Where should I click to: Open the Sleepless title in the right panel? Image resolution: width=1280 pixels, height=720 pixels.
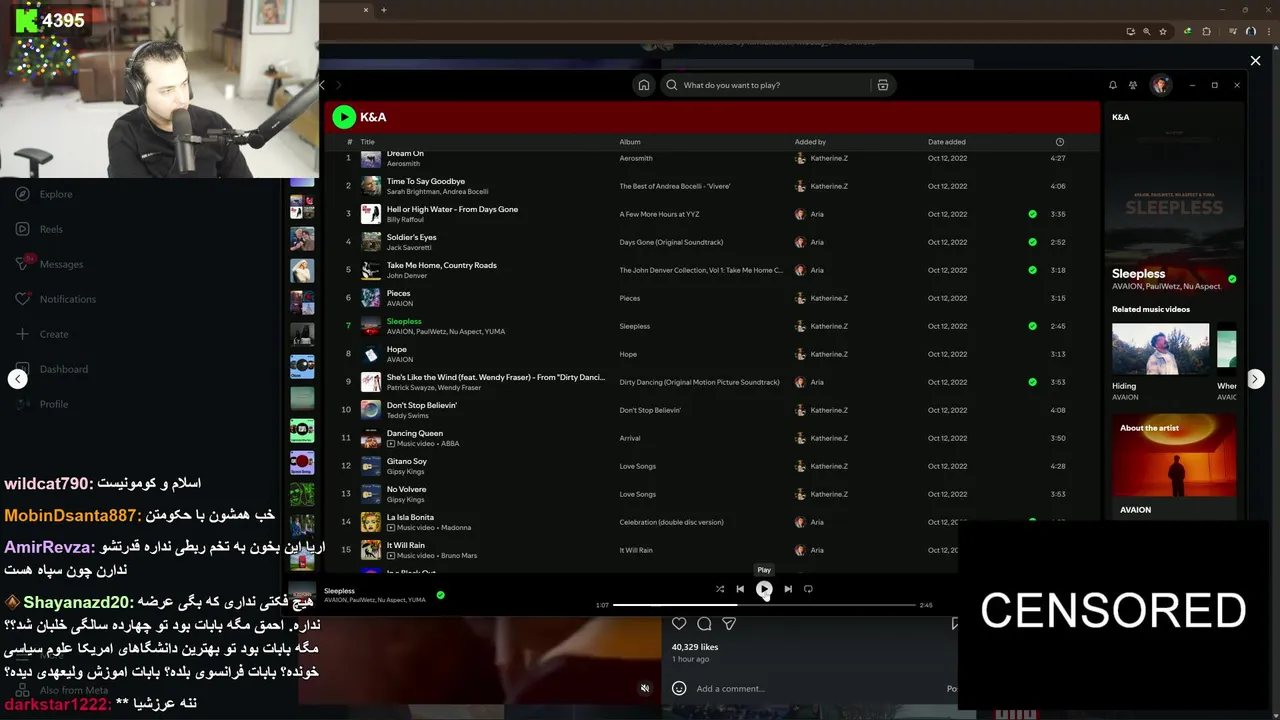(1138, 273)
